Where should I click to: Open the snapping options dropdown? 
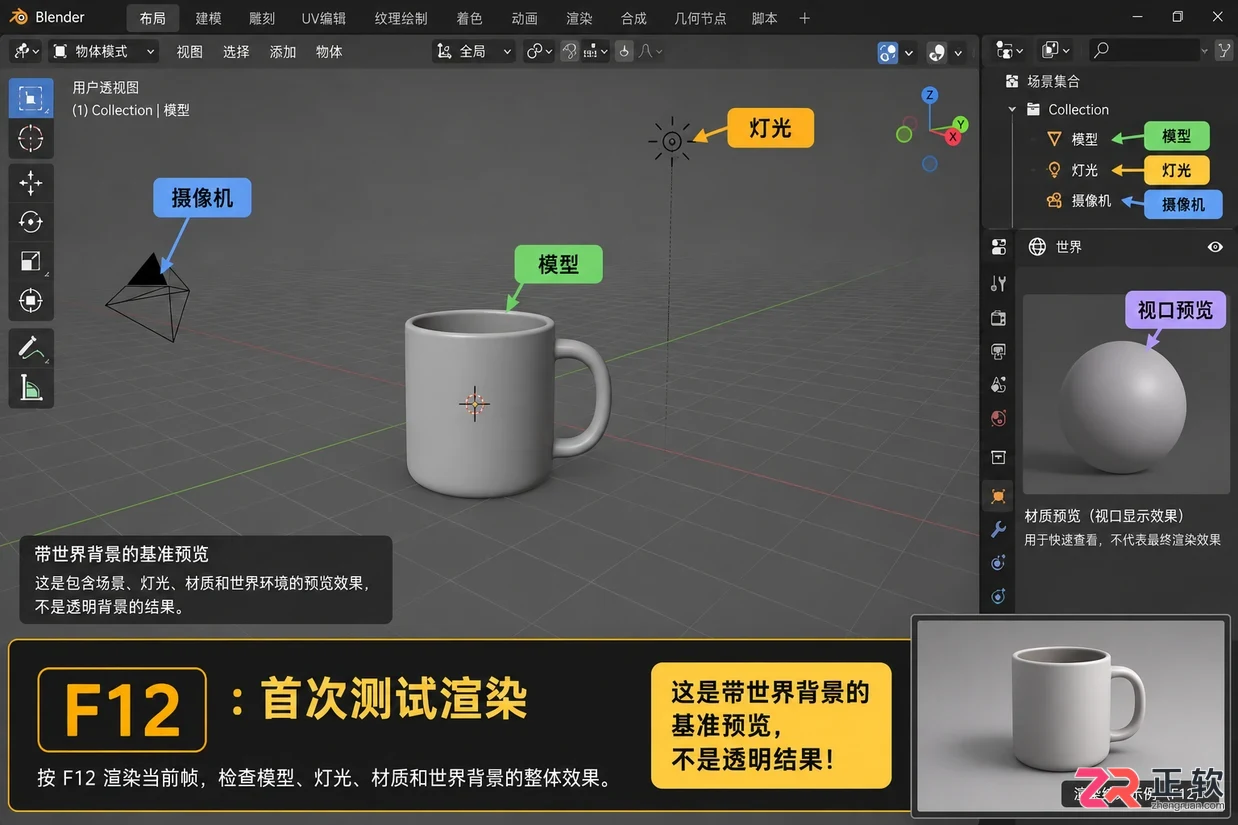pos(595,51)
